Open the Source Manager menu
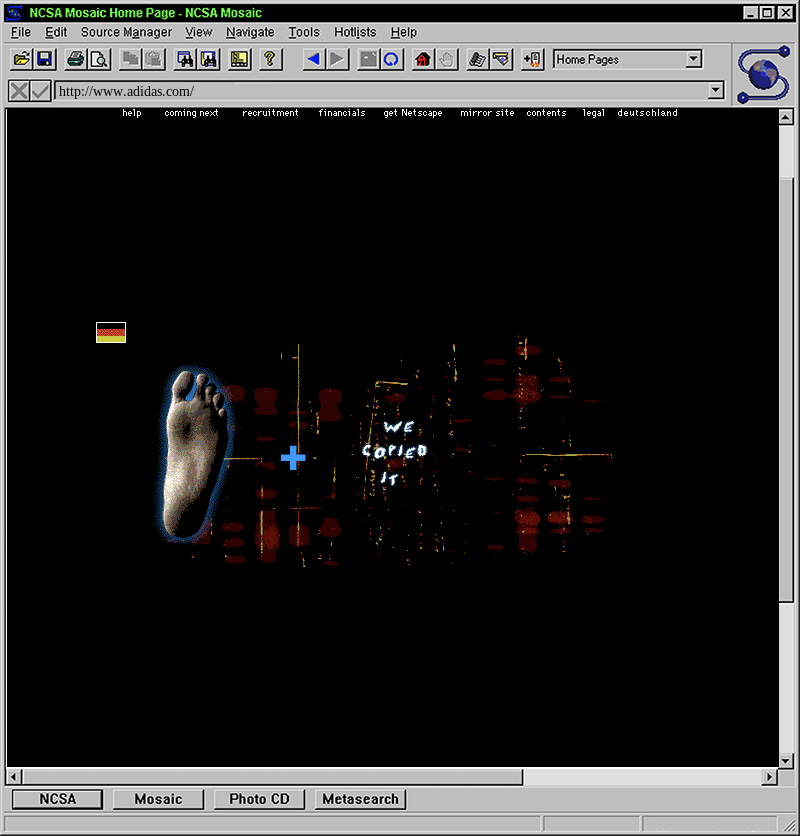Screen dimensions: 800x836 (126, 32)
